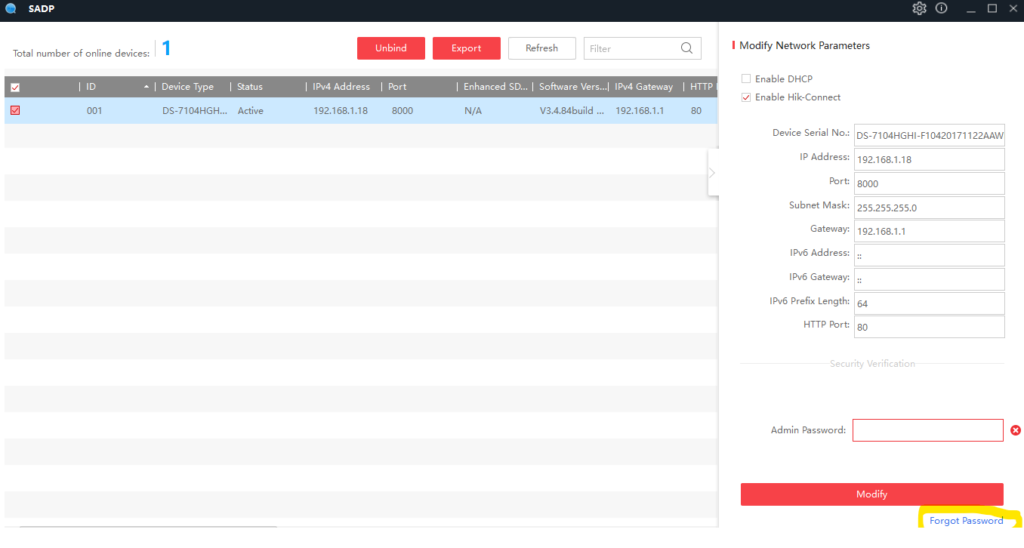Viewport: 1024px width, 548px height.
Task: Sort by the HTTP column header
Action: [701, 87]
